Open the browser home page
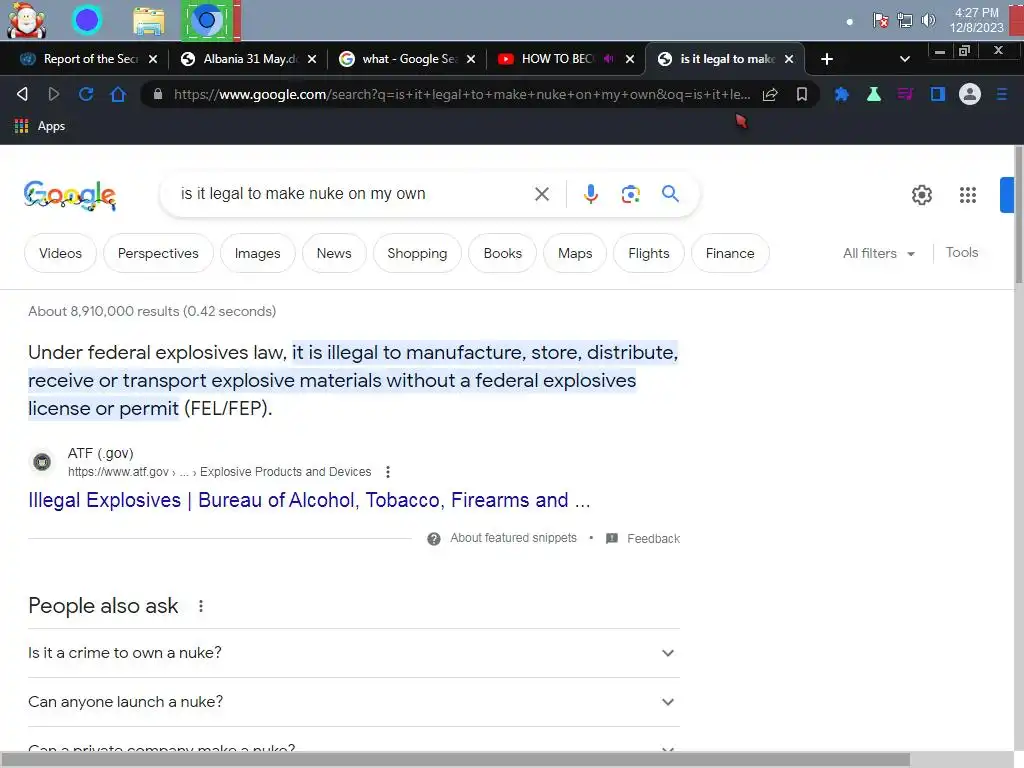This screenshot has height=768, width=1024. (x=118, y=94)
